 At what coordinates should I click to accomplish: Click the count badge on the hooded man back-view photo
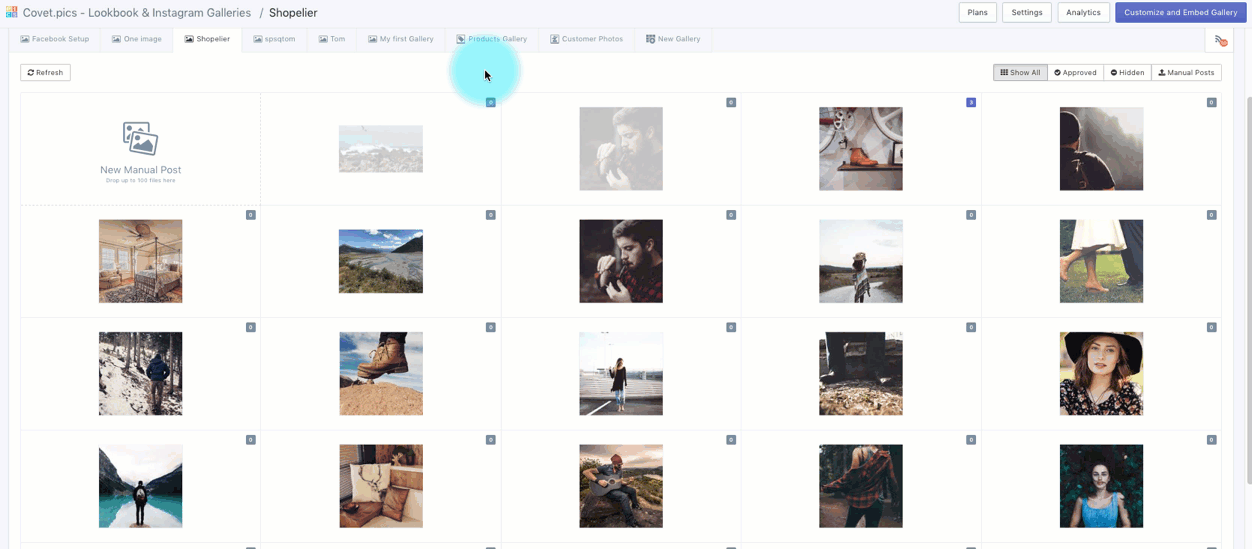tap(1211, 102)
